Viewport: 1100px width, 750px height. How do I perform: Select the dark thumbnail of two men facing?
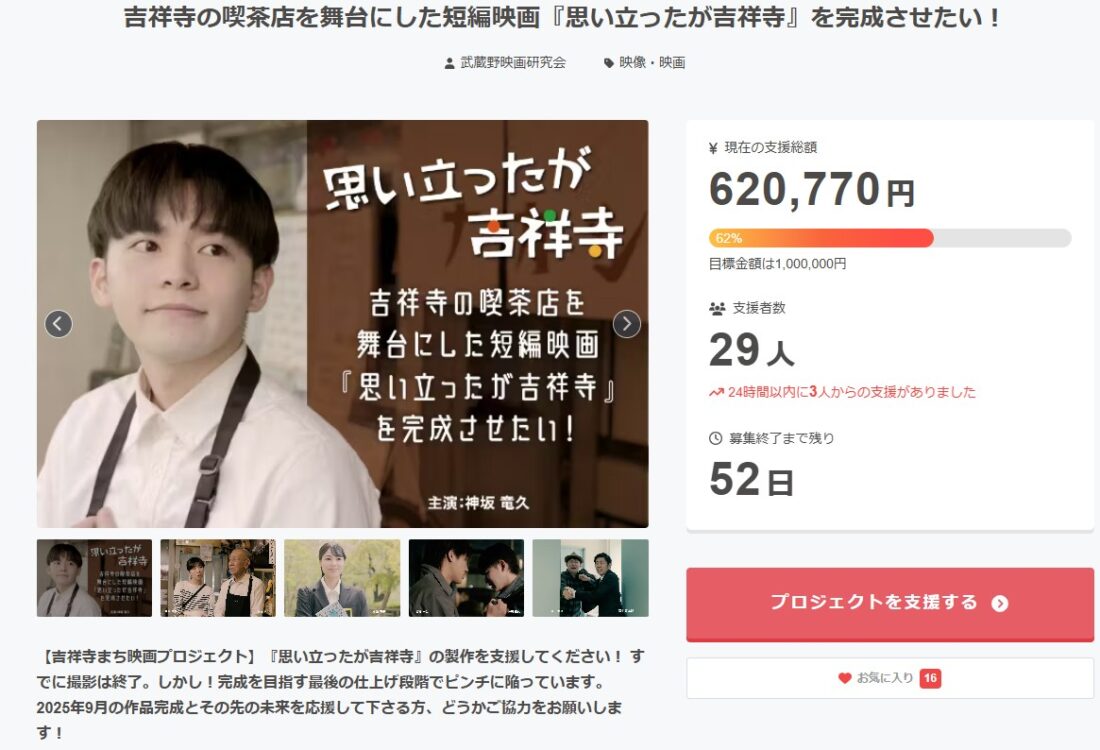point(467,578)
